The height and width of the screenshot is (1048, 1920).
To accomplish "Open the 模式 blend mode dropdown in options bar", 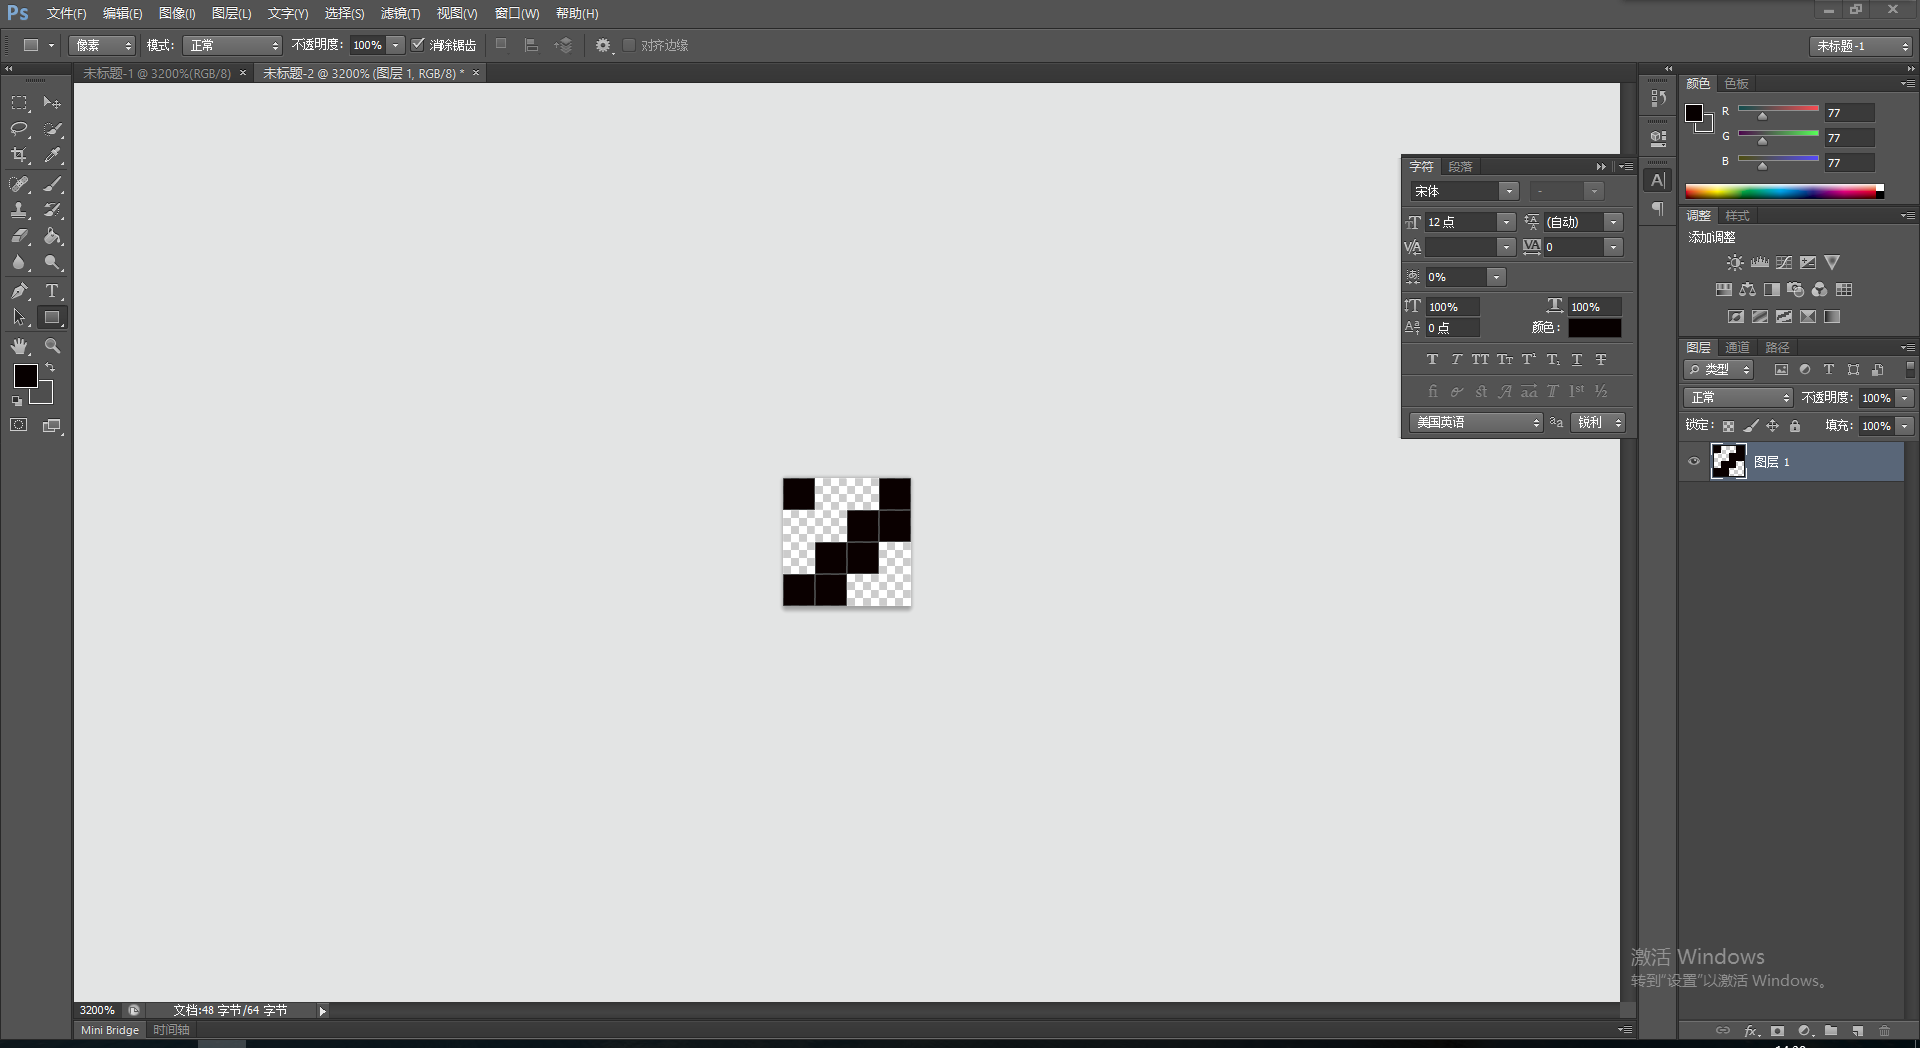I will point(233,46).
